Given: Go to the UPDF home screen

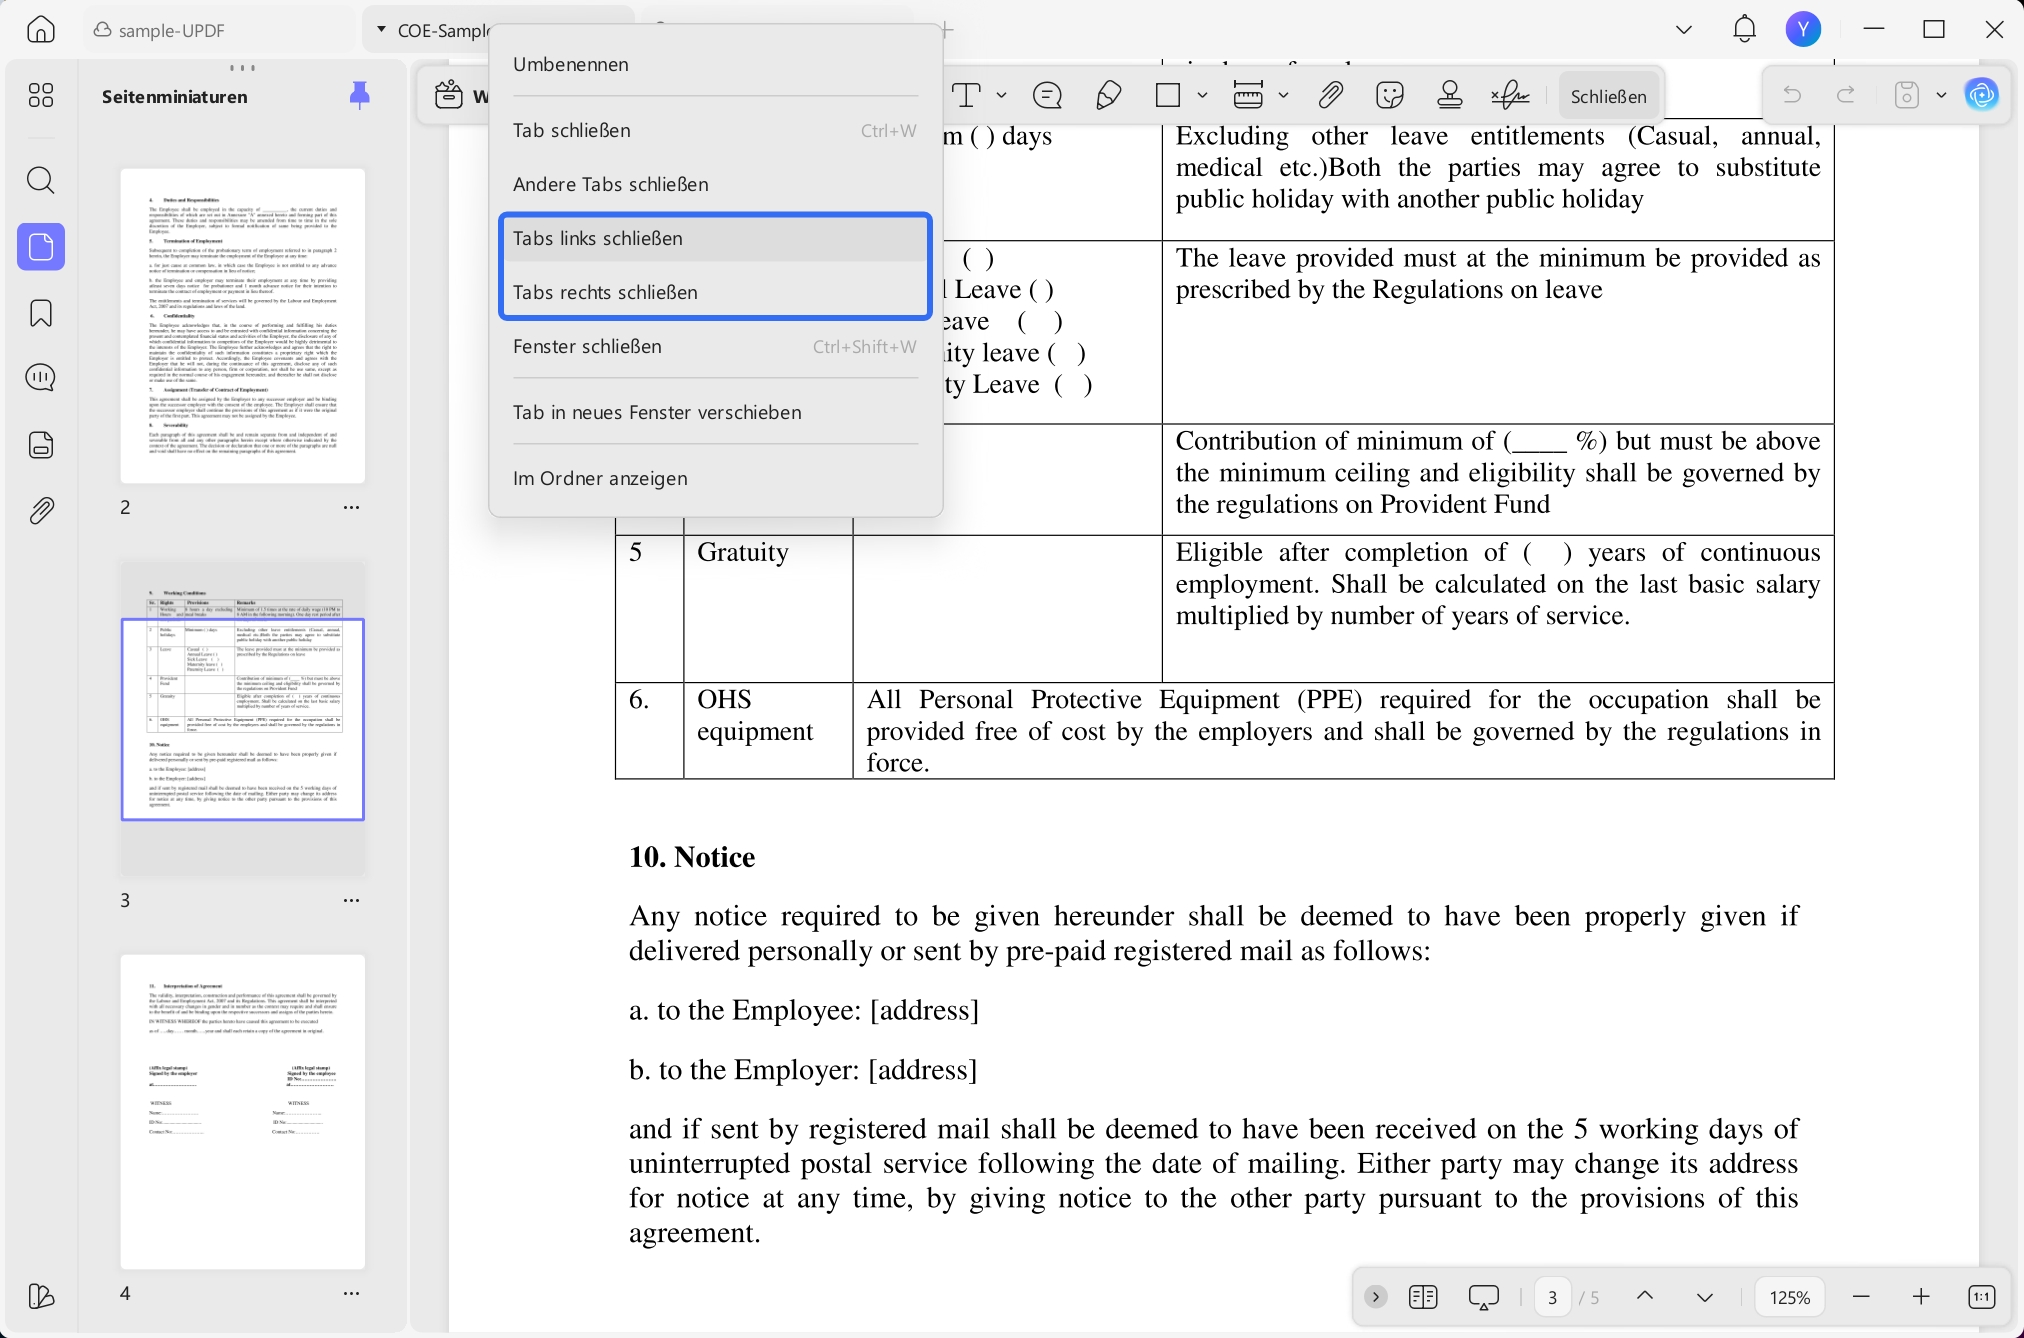Looking at the screenshot, I should (x=41, y=30).
